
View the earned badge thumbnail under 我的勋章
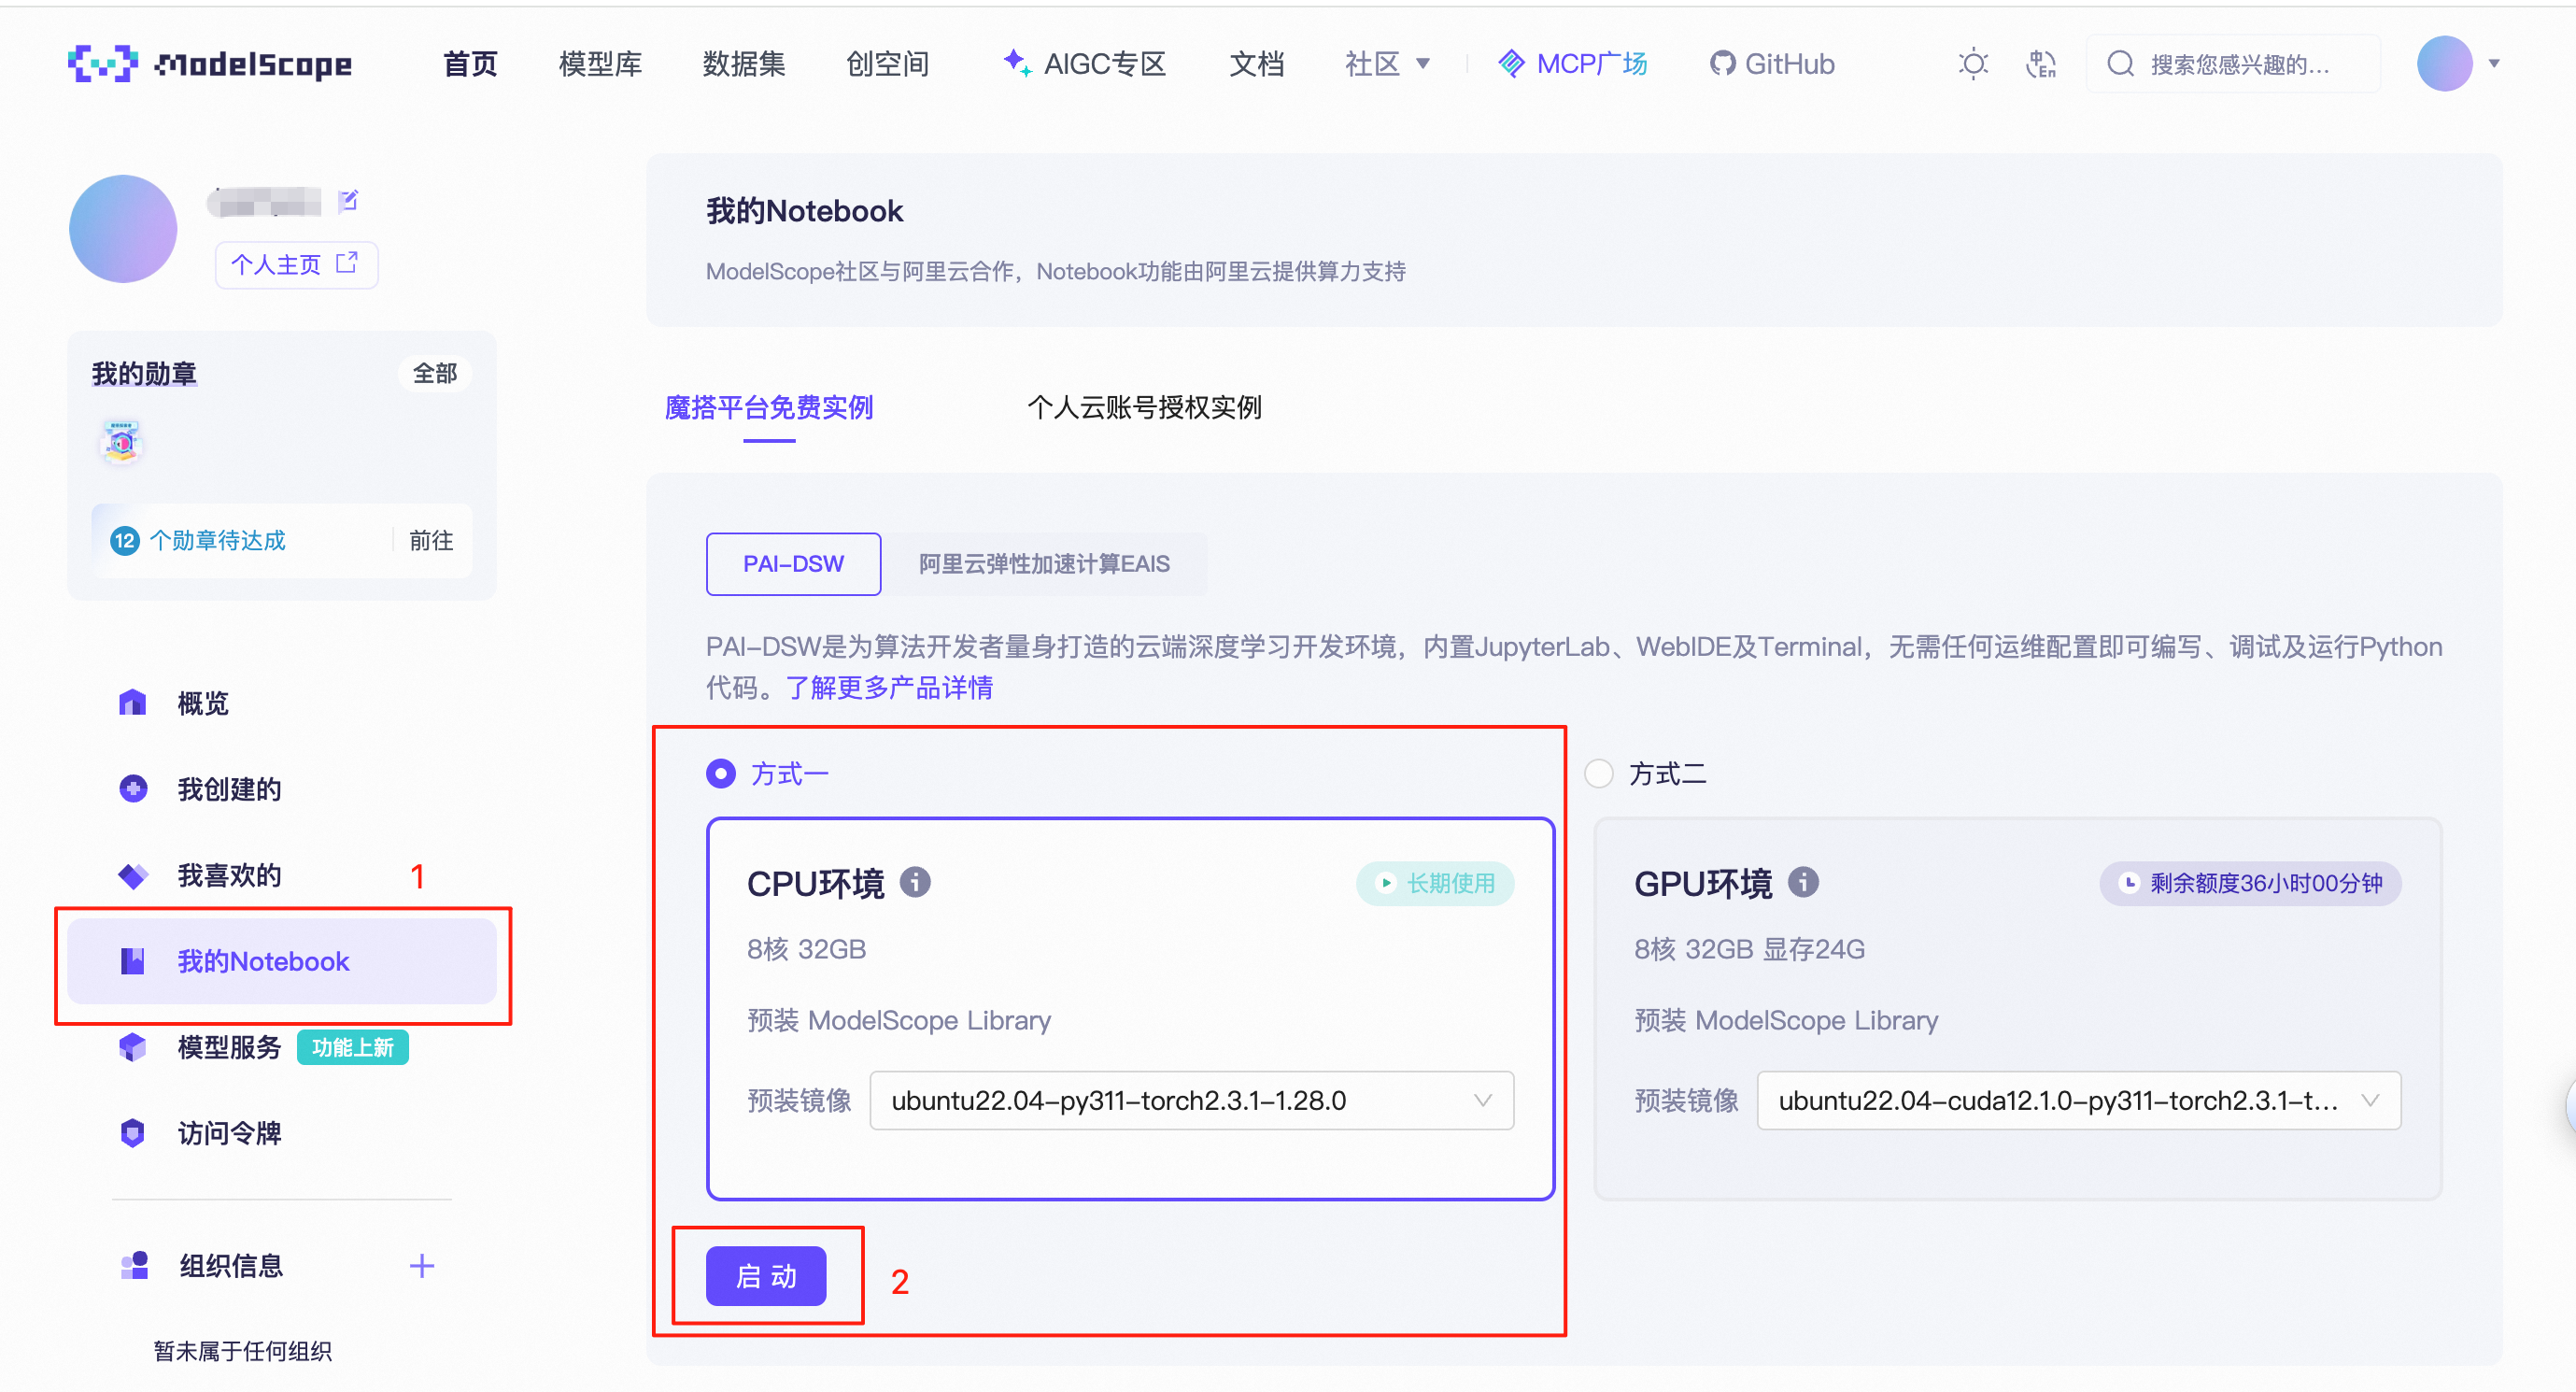(x=121, y=441)
